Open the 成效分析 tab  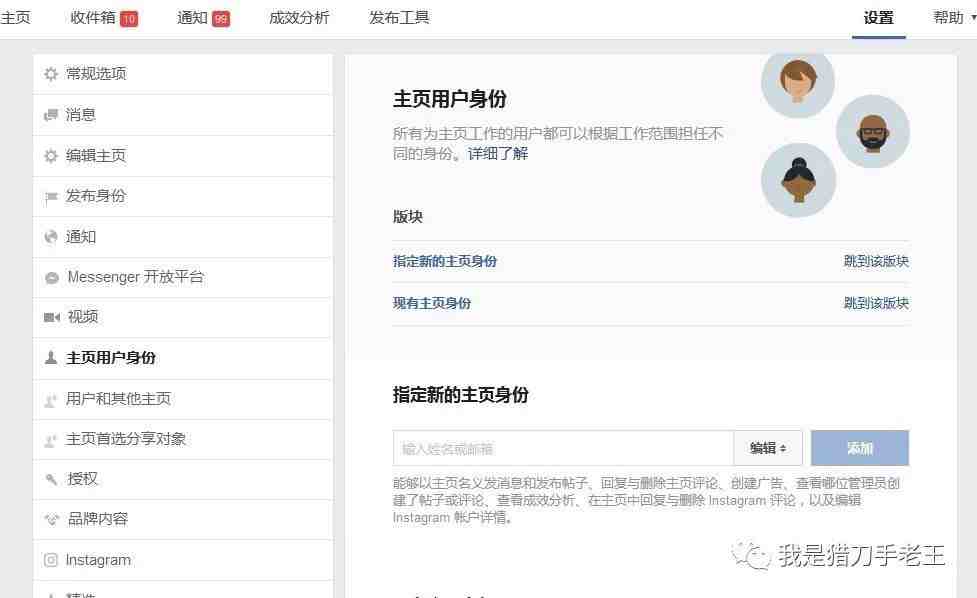point(299,18)
